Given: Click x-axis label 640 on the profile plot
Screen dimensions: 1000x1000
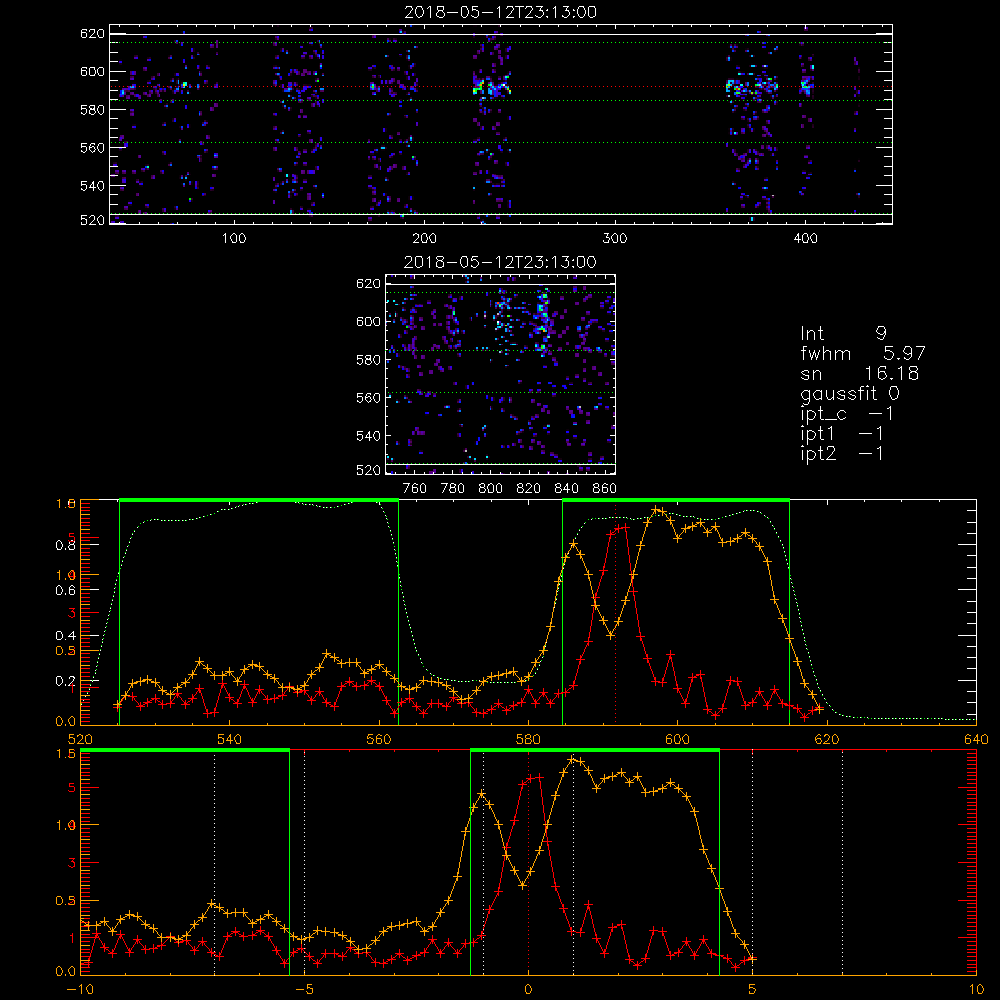Looking at the screenshot, I should pyautogui.click(x=976, y=739).
